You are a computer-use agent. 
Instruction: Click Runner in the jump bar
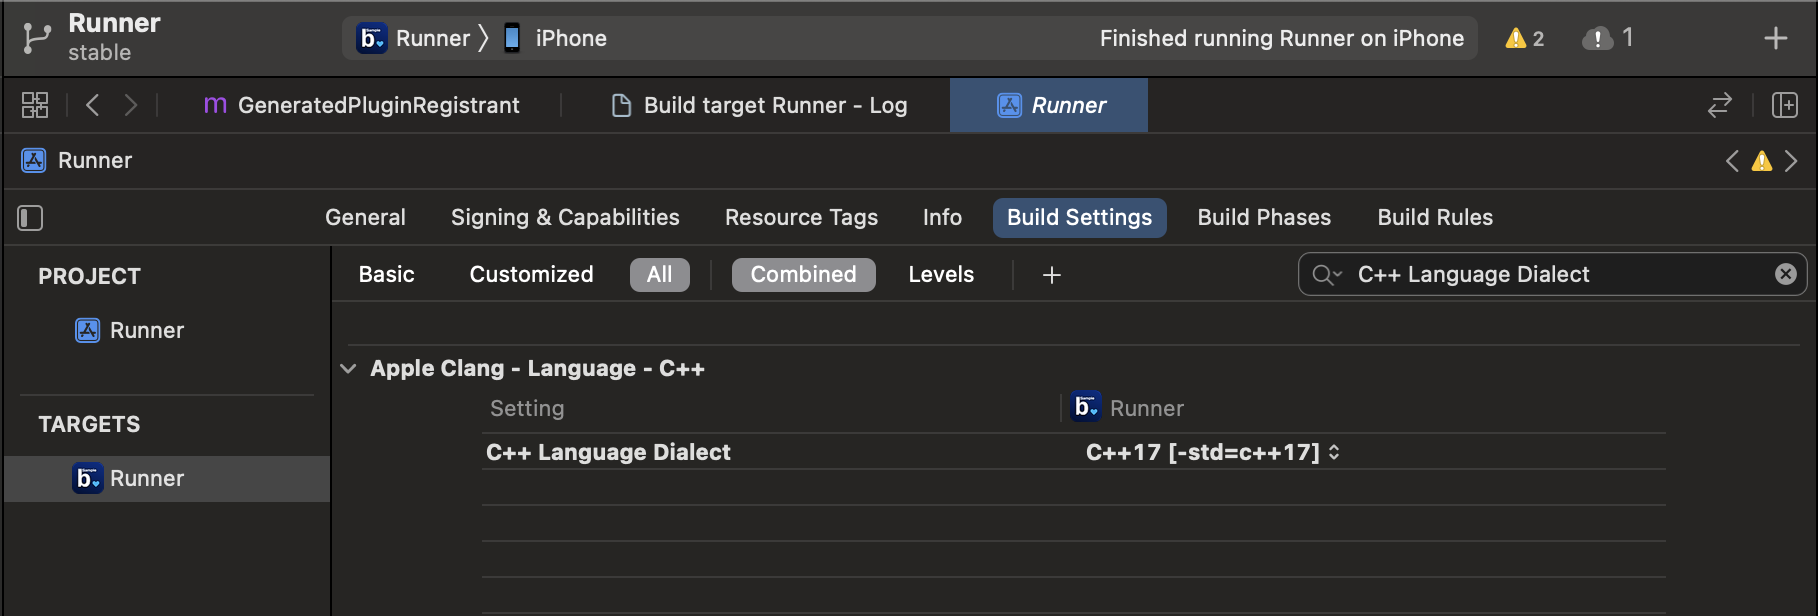tap(77, 160)
